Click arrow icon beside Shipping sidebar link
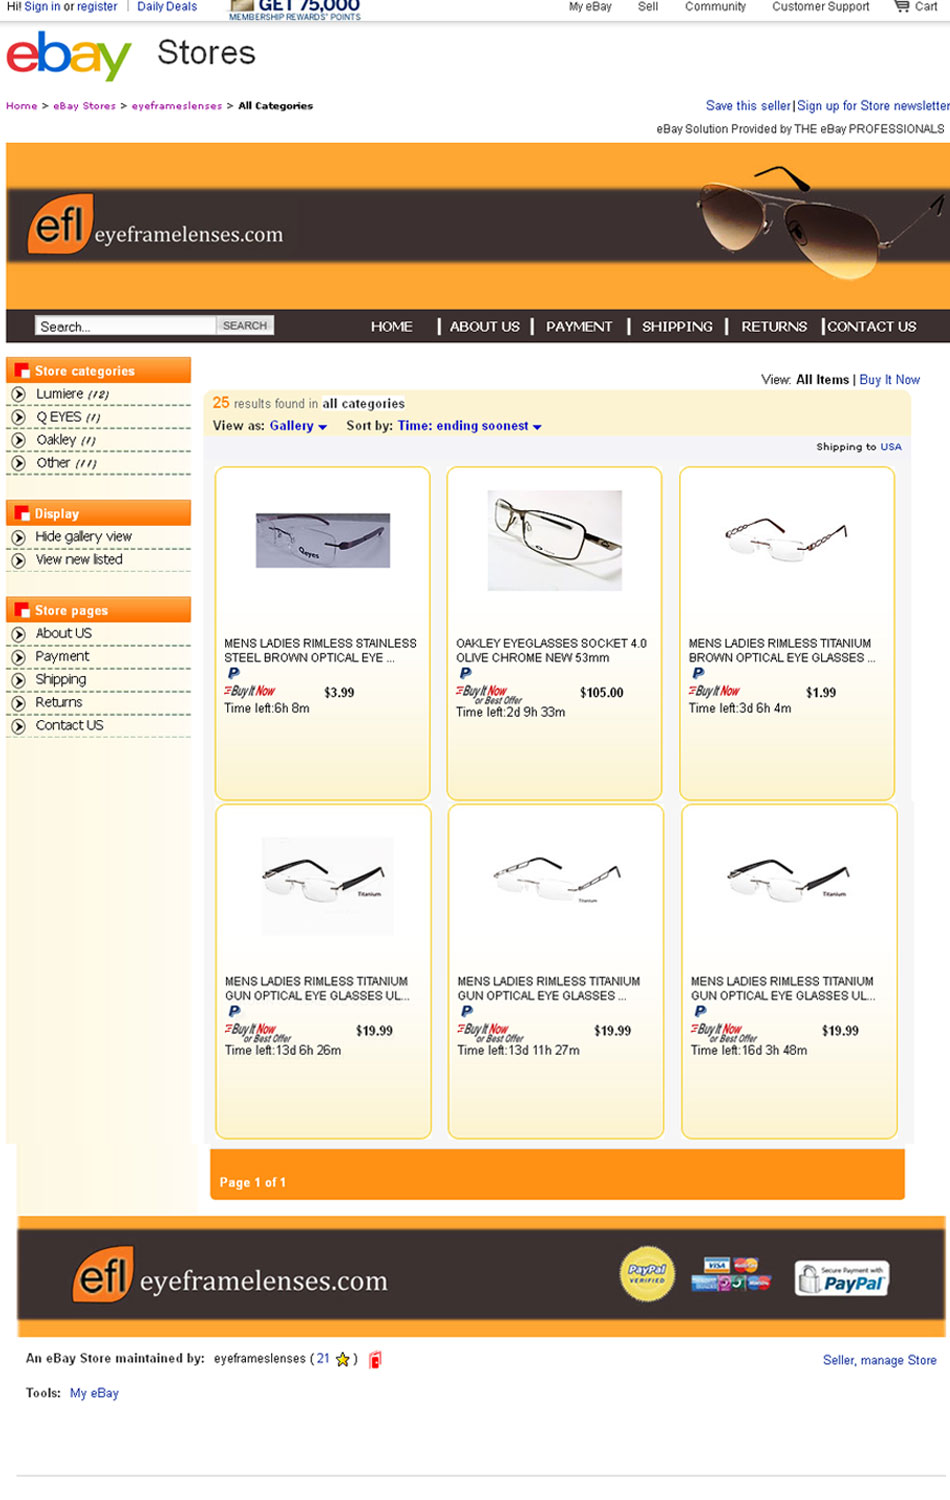Viewport: 950px width, 1500px height. [x=18, y=680]
